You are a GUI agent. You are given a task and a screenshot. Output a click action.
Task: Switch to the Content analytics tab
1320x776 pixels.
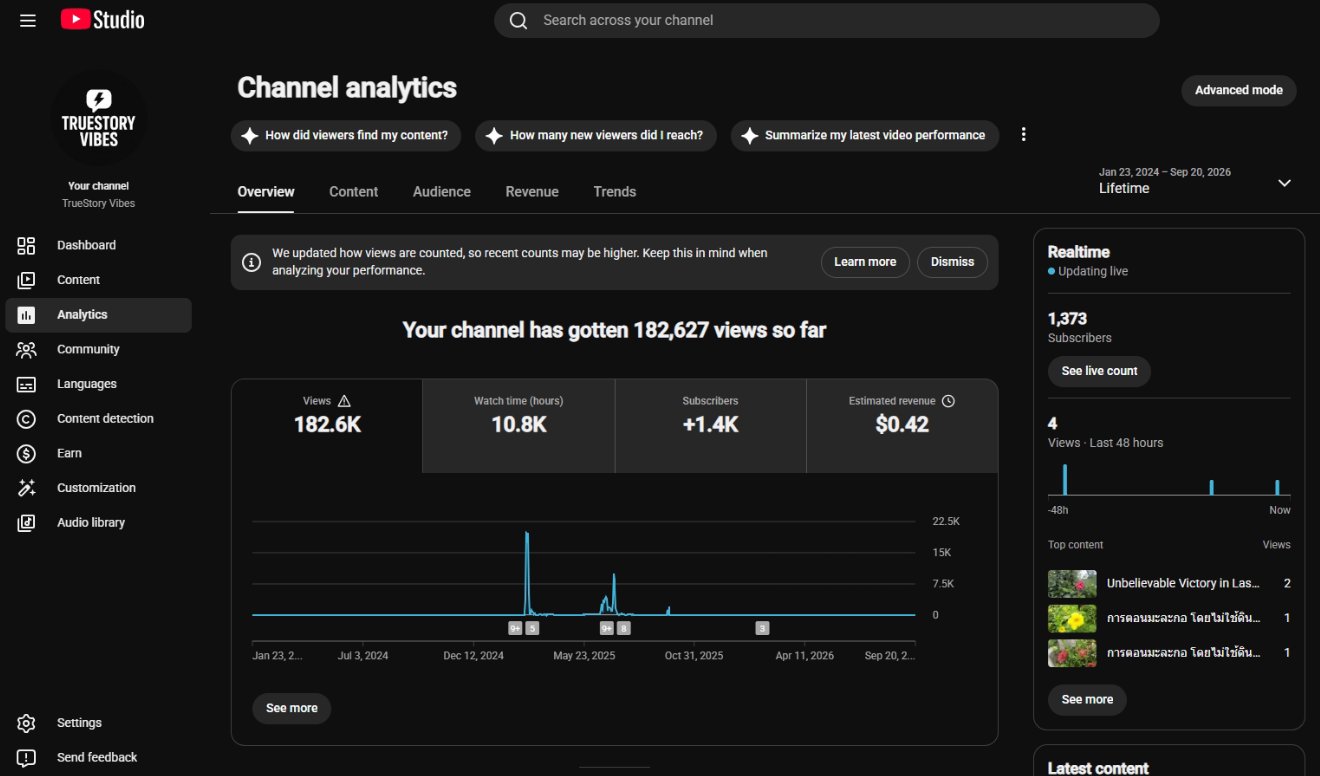(354, 192)
